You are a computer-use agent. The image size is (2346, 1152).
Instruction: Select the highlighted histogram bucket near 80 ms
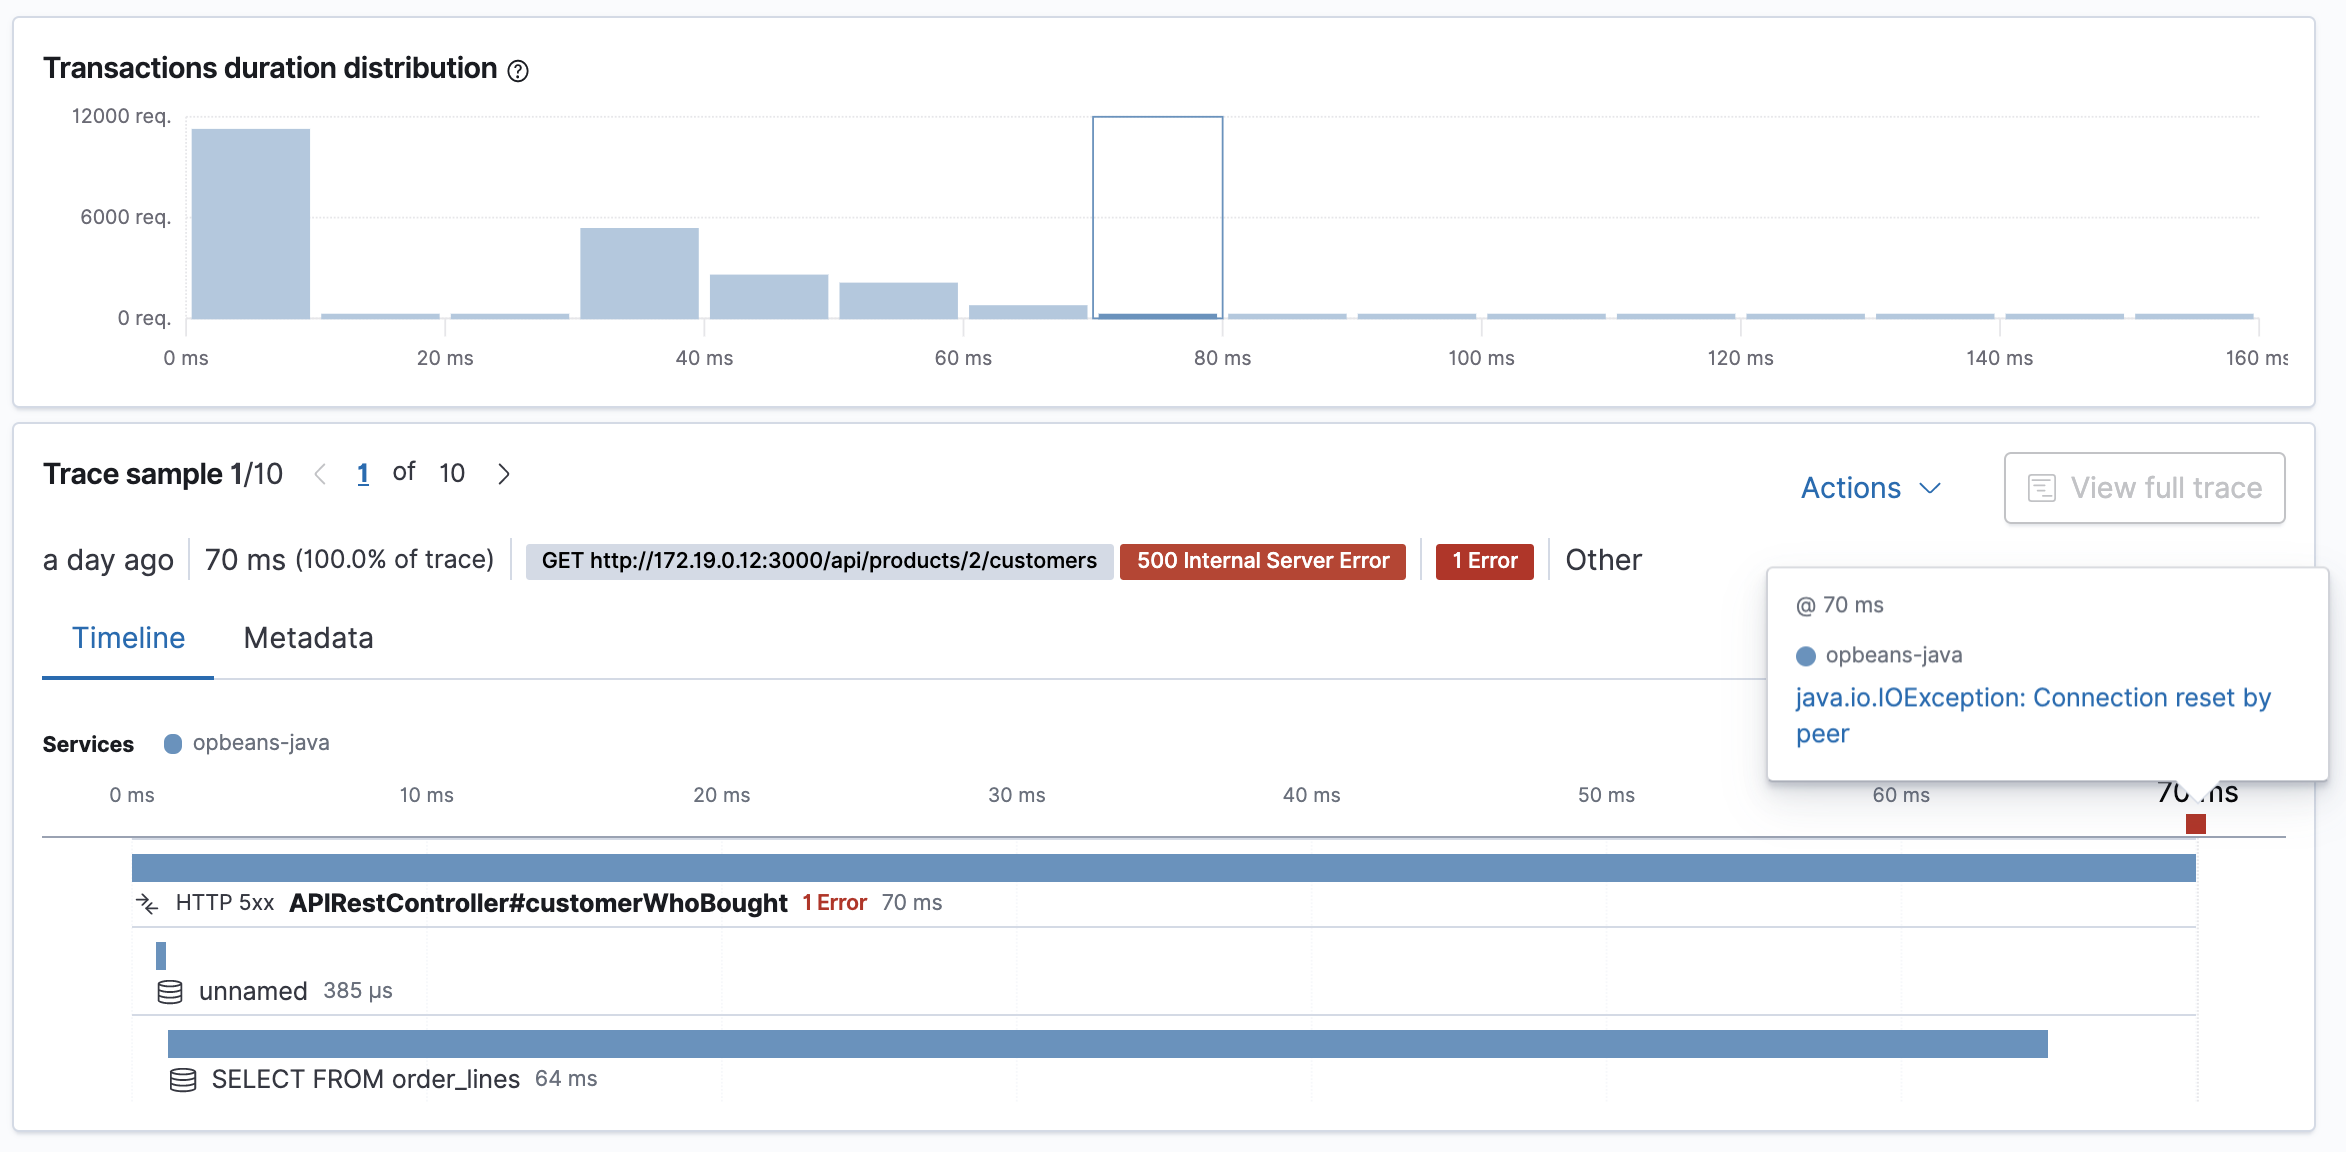[x=1157, y=215]
